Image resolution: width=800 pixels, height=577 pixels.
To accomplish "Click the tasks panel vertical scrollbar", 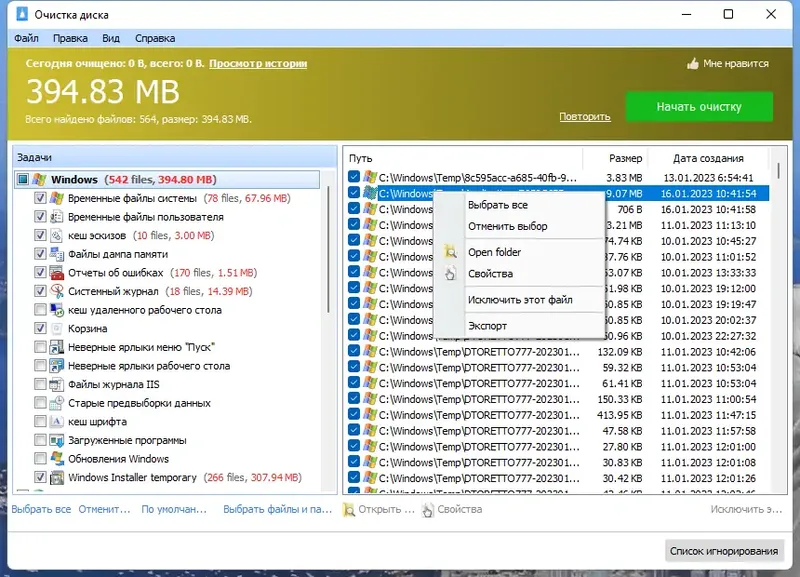I will (x=328, y=250).
